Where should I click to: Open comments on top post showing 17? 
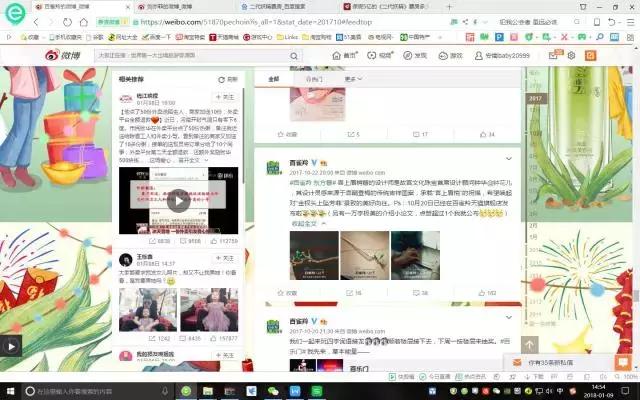pyautogui.click(x=420, y=134)
